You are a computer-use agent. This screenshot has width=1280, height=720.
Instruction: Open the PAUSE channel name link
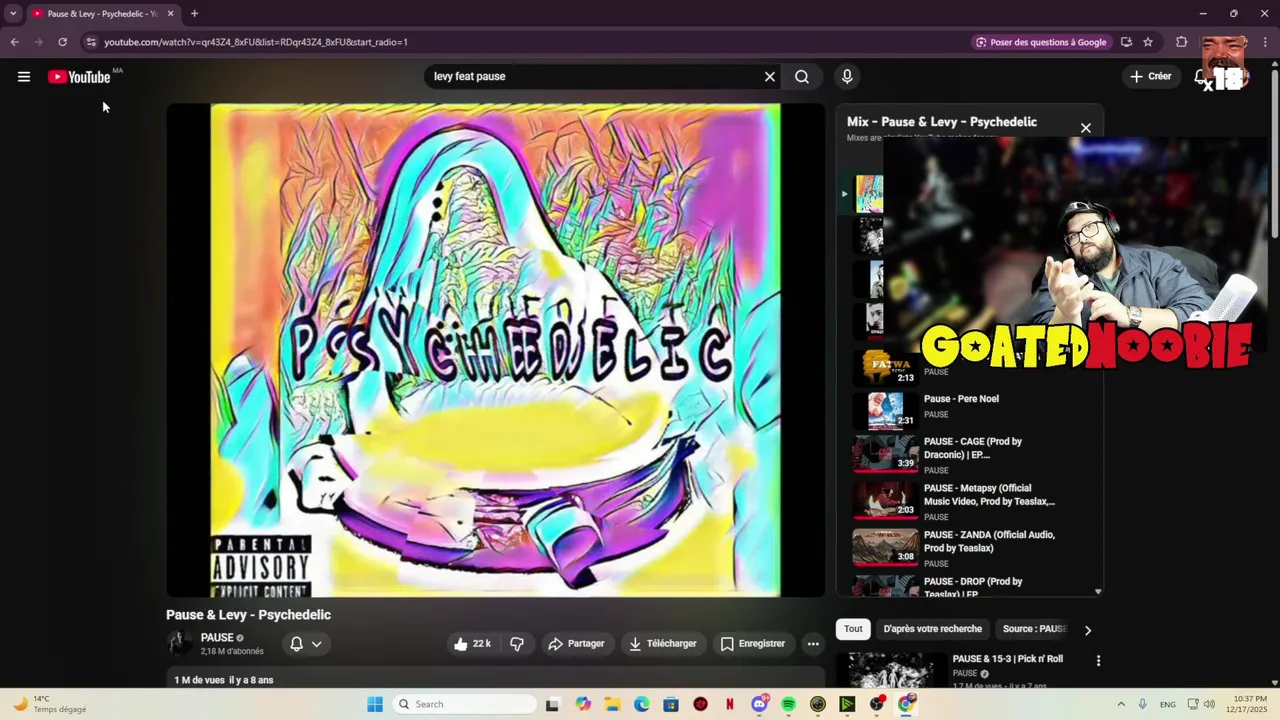pos(217,637)
